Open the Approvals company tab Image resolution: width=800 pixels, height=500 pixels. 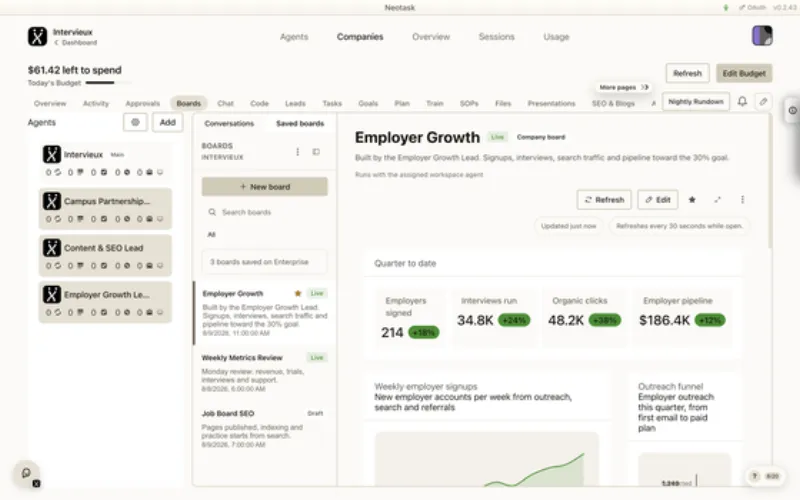143,104
